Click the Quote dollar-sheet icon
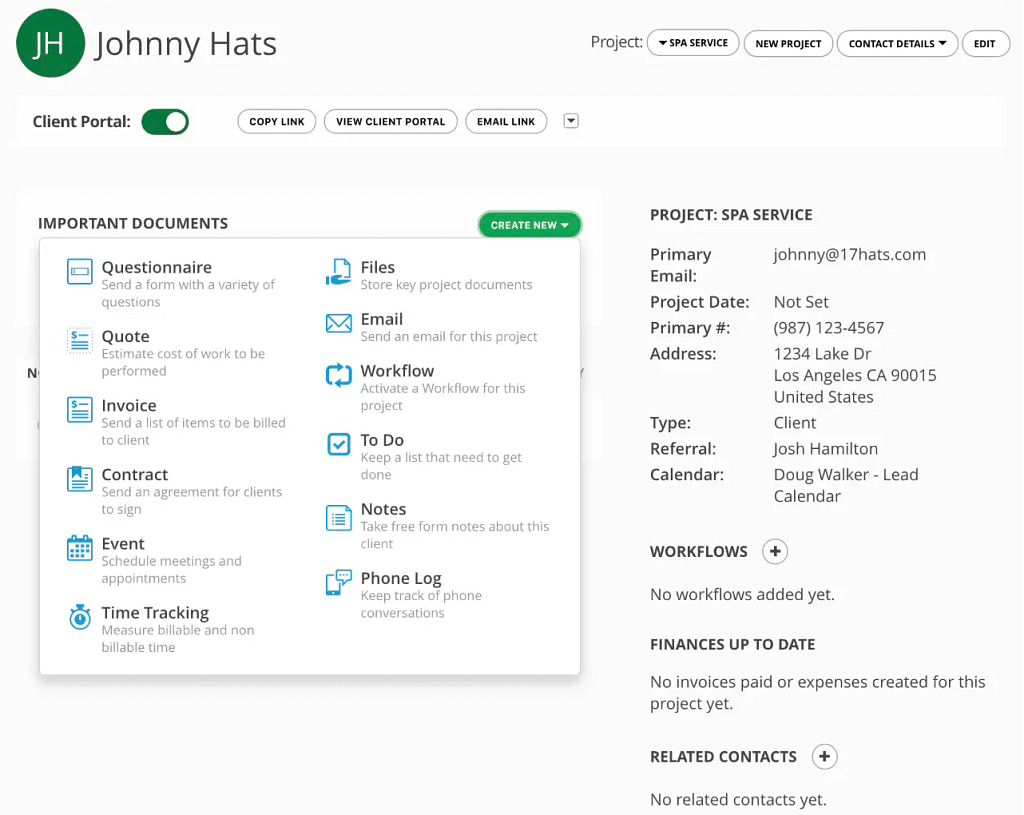This screenshot has width=1024, height=815. tap(80, 340)
